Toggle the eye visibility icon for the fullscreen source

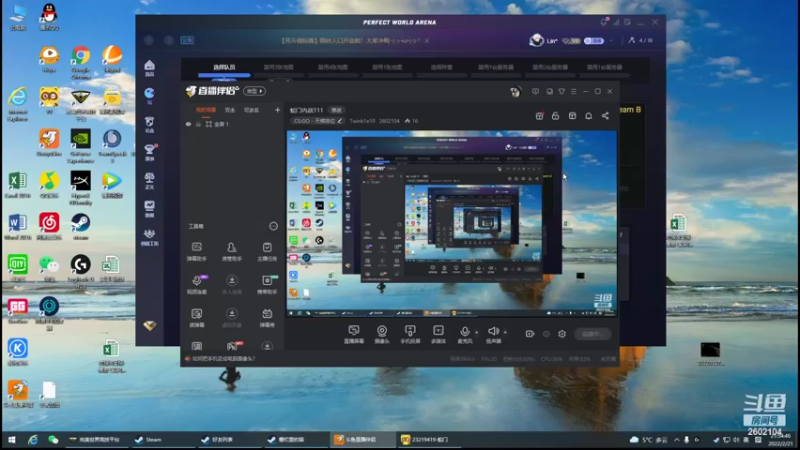188,124
